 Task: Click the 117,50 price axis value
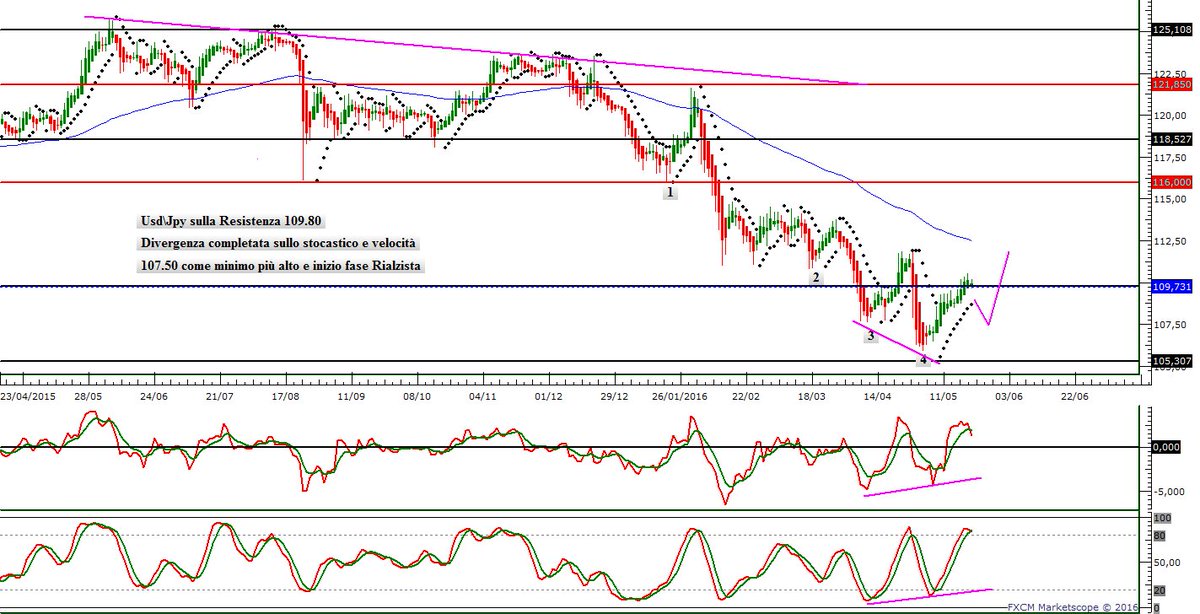pyautogui.click(x=1168, y=157)
